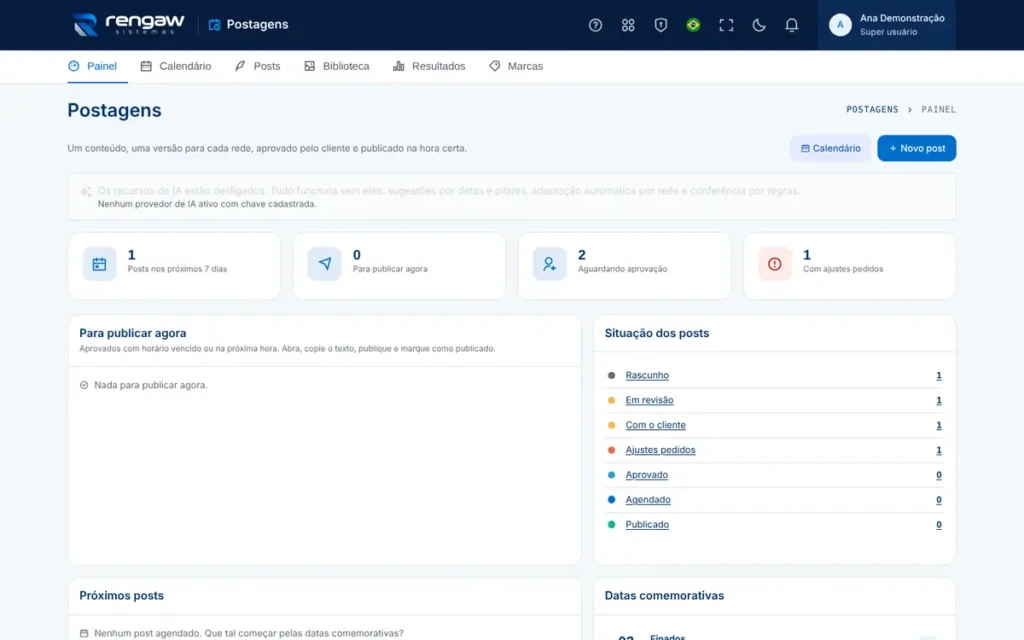Image resolution: width=1024 pixels, height=640 pixels.
Task: Open the Ajustes pedidos link
Action: [660, 450]
